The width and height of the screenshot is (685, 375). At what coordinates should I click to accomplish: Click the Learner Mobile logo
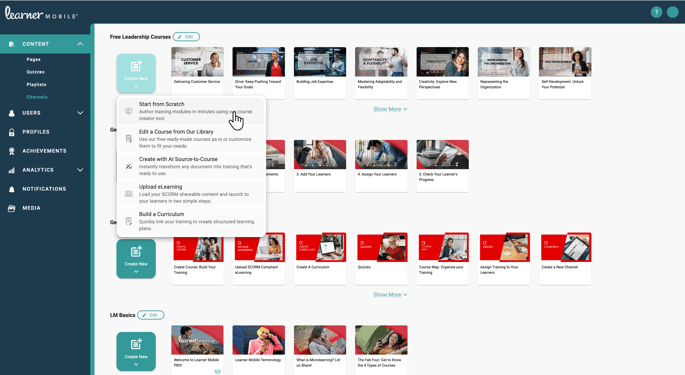pyautogui.click(x=41, y=13)
